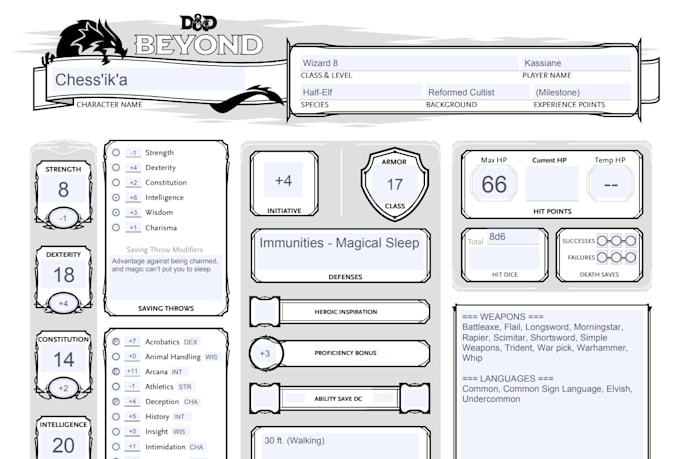
Task: Click the Deception +4 modifier value
Action: tap(132, 401)
